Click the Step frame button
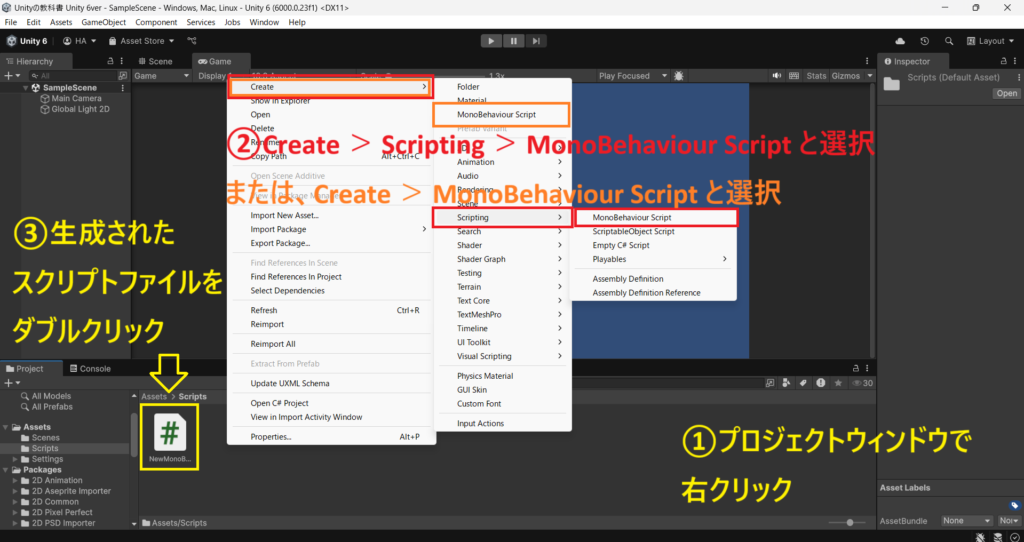Image resolution: width=1024 pixels, height=542 pixels. (x=536, y=41)
